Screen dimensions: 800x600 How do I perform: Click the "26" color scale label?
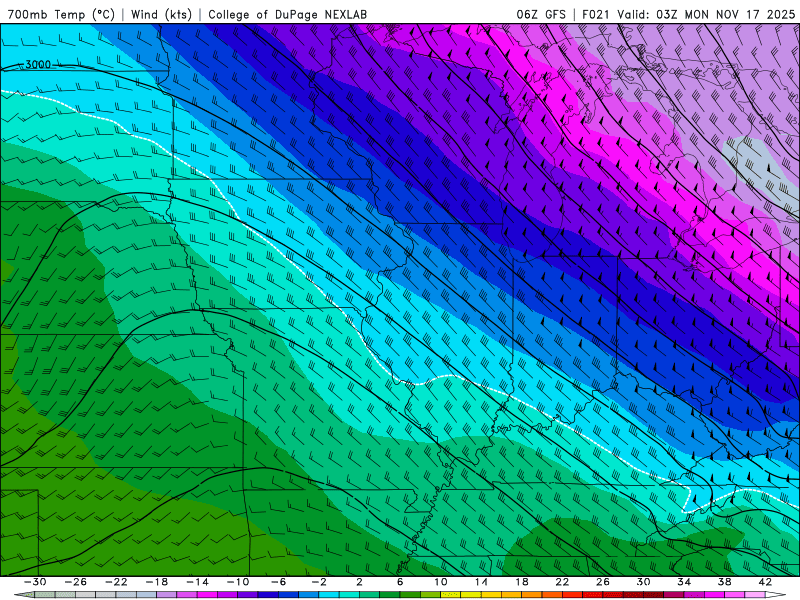pos(603,582)
